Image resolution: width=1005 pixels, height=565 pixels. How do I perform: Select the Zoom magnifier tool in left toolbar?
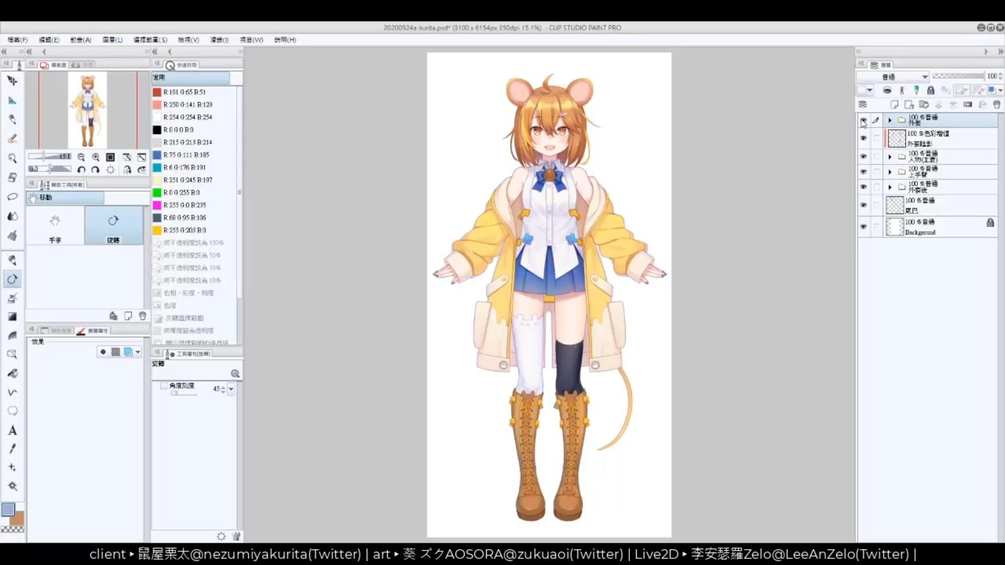pos(12,158)
